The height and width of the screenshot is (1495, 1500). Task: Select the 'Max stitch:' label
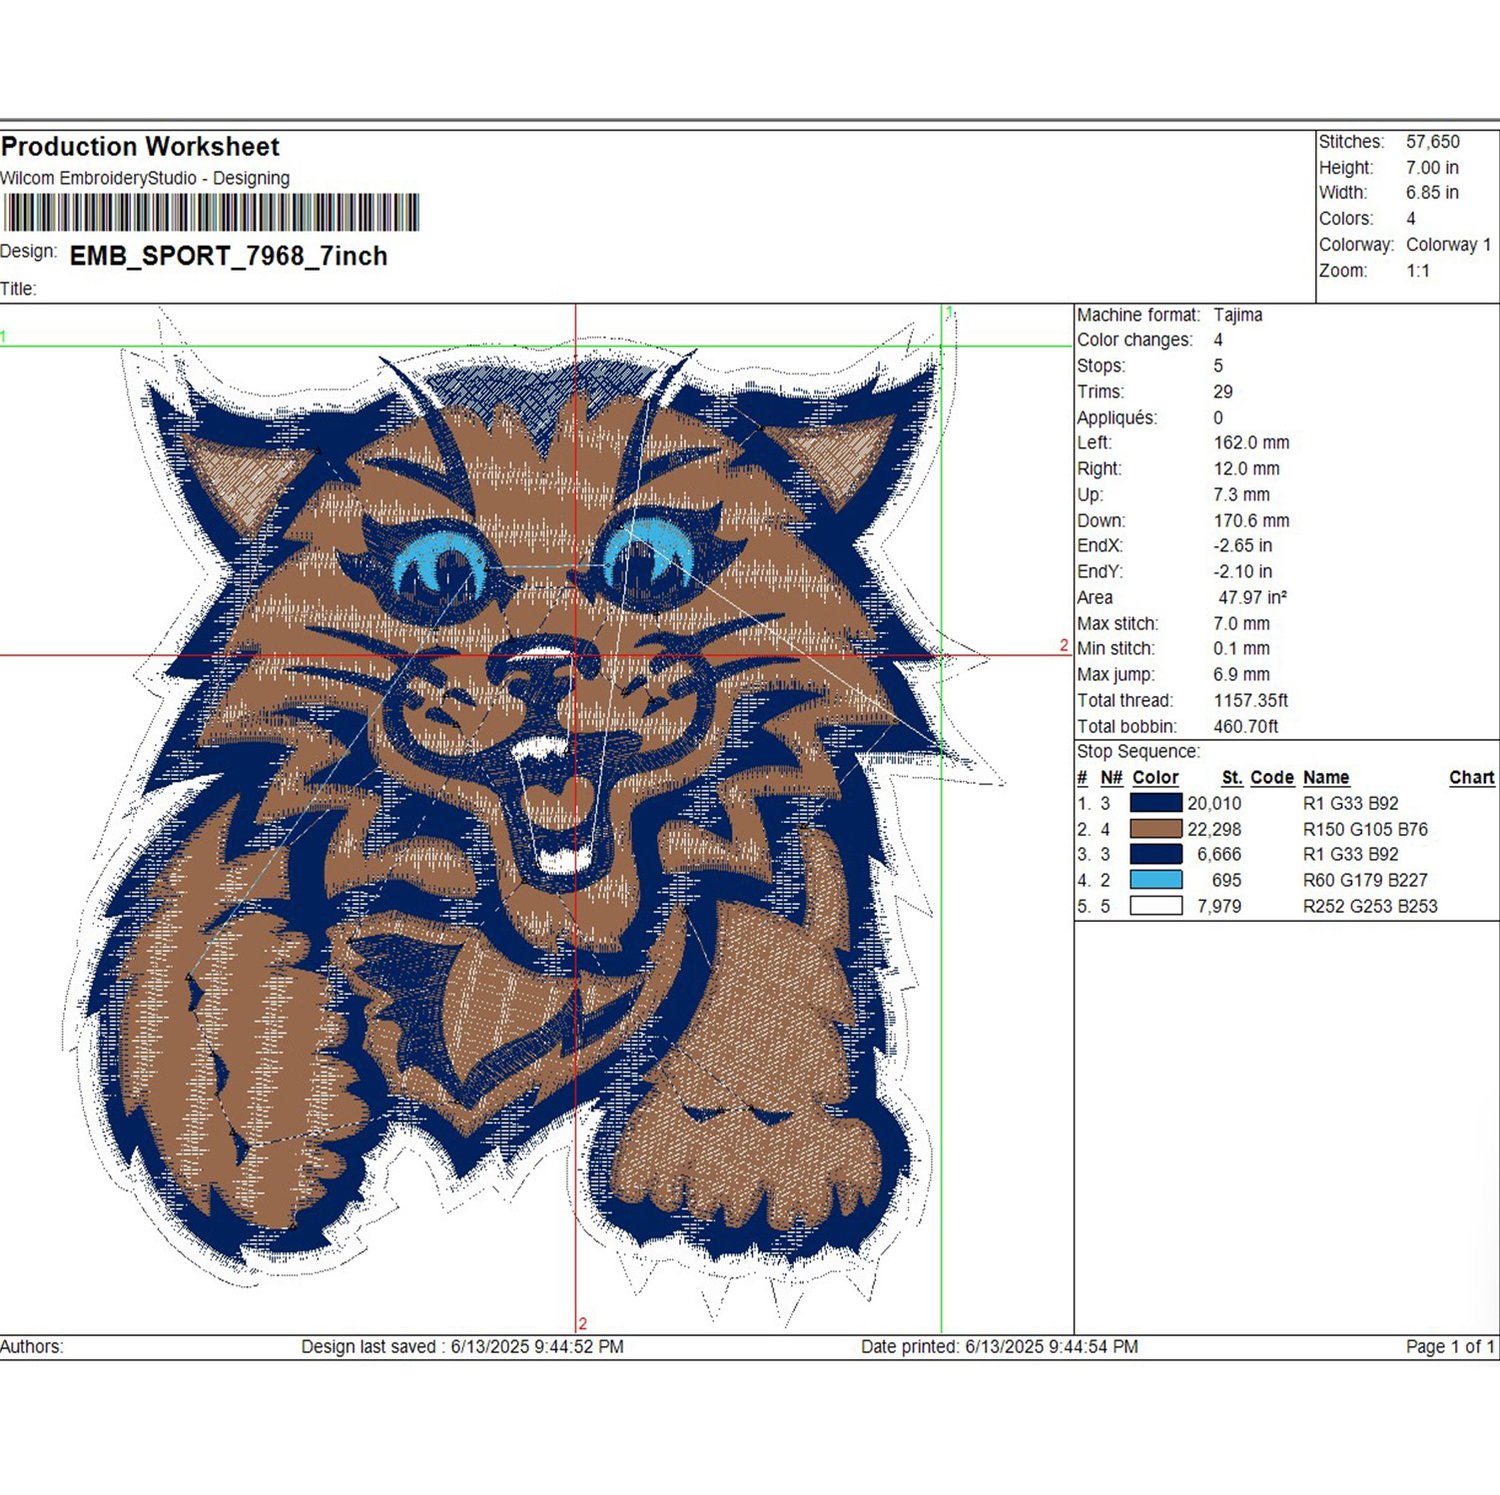pyautogui.click(x=1118, y=624)
